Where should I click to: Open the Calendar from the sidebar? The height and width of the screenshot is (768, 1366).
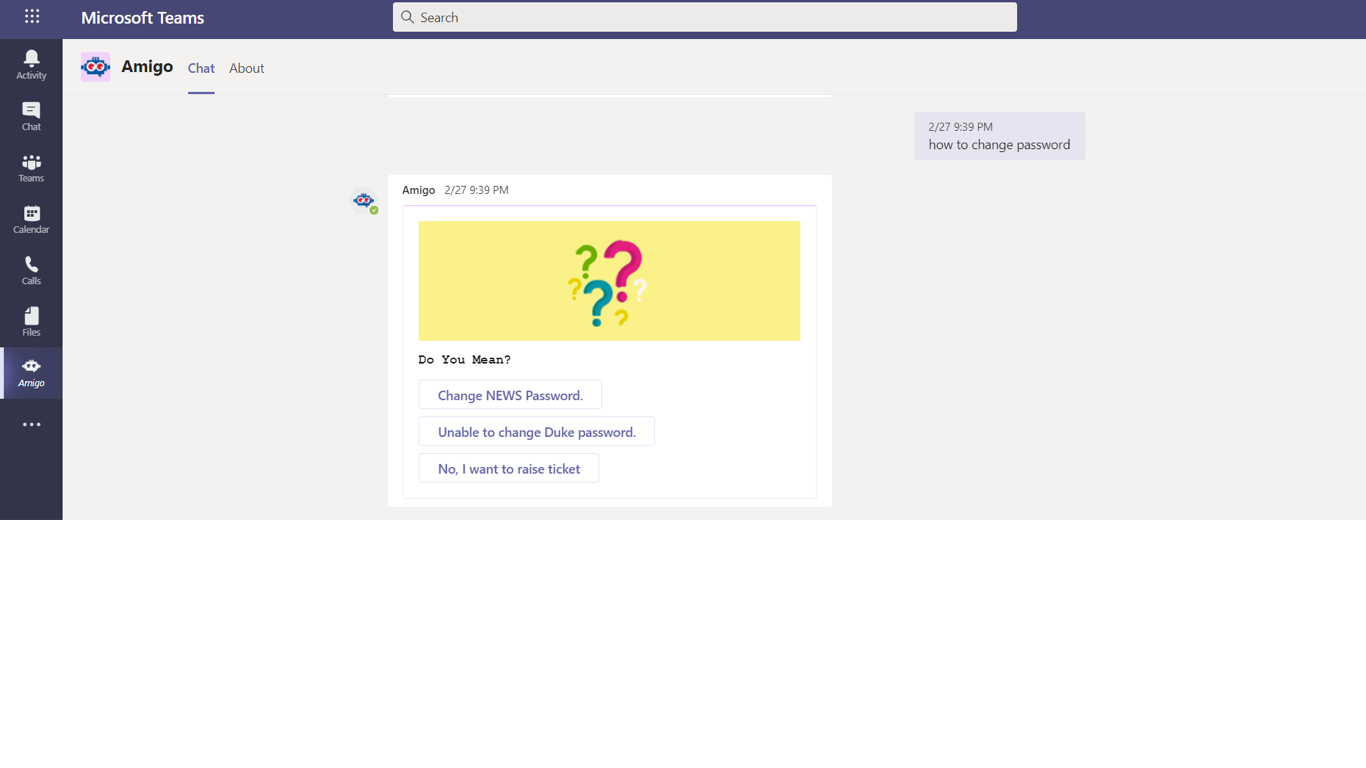click(x=31, y=217)
